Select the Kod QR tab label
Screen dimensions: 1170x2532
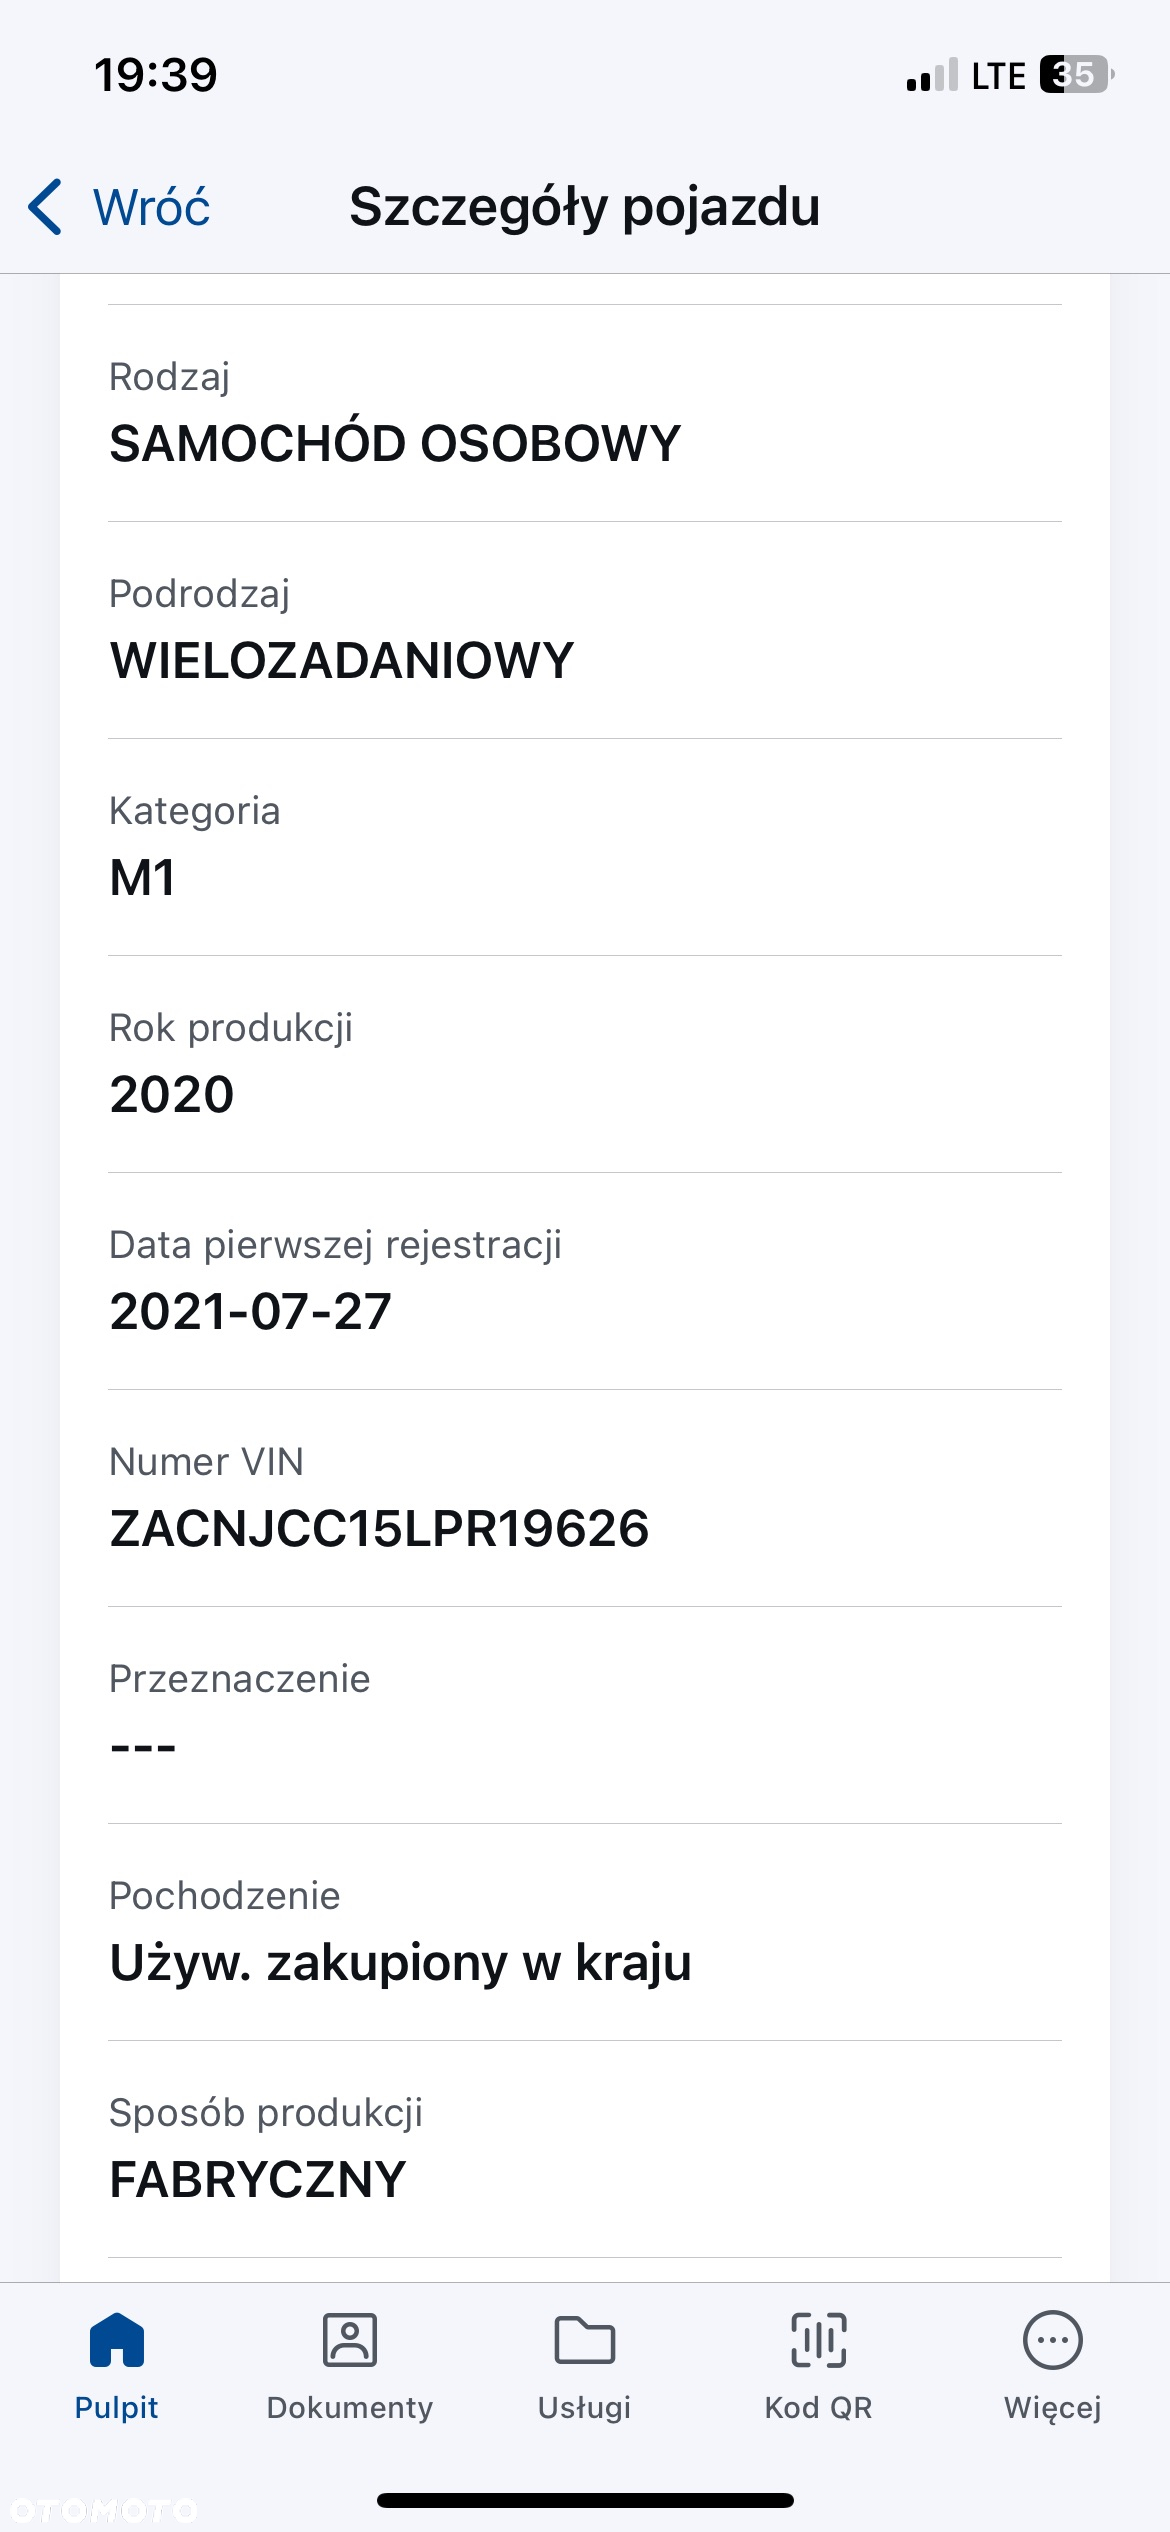[x=819, y=2407]
